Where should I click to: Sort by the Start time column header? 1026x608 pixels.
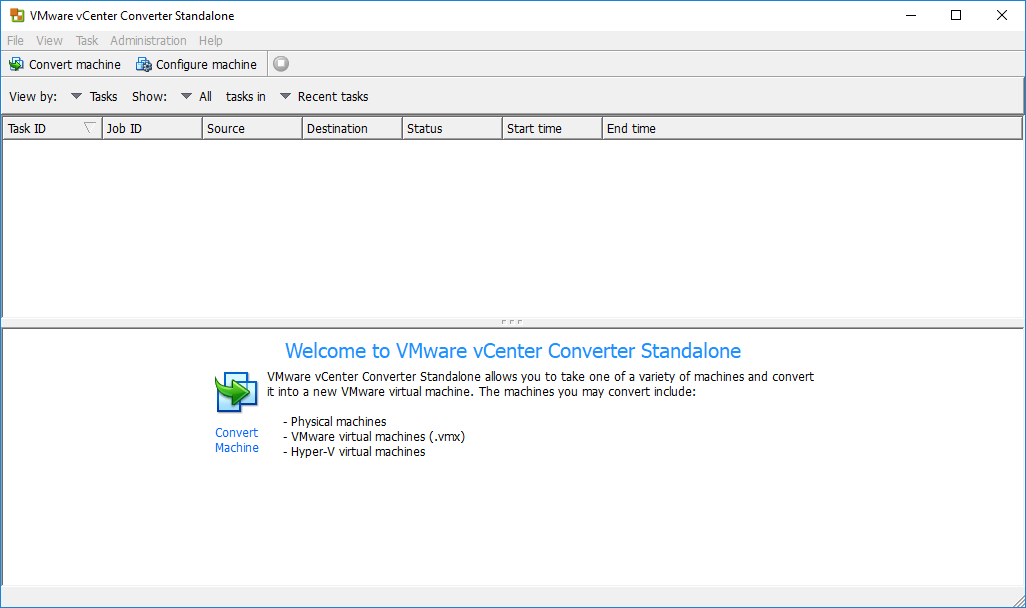(x=552, y=128)
